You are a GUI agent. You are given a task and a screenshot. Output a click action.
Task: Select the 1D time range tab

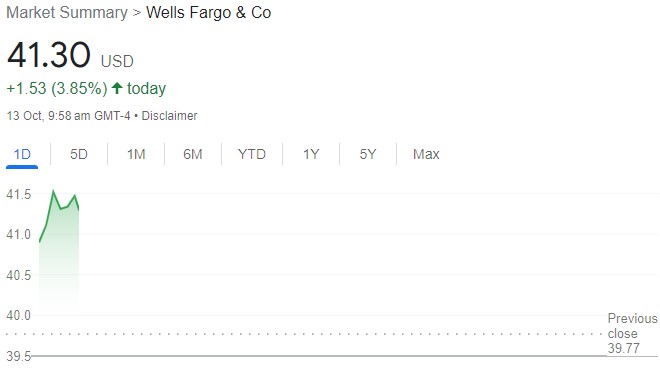click(22, 154)
